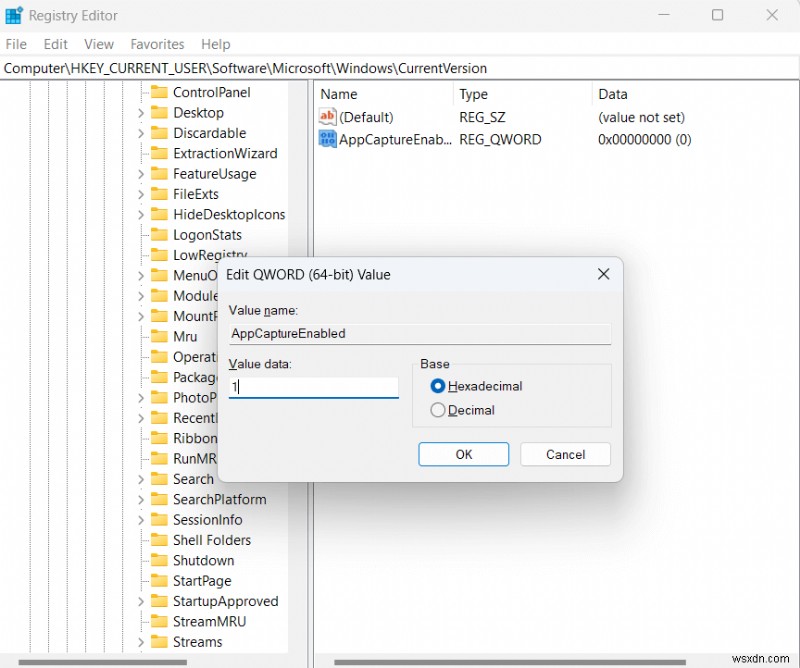Select the Streams folder icon
The image size is (800, 668).
(160, 642)
